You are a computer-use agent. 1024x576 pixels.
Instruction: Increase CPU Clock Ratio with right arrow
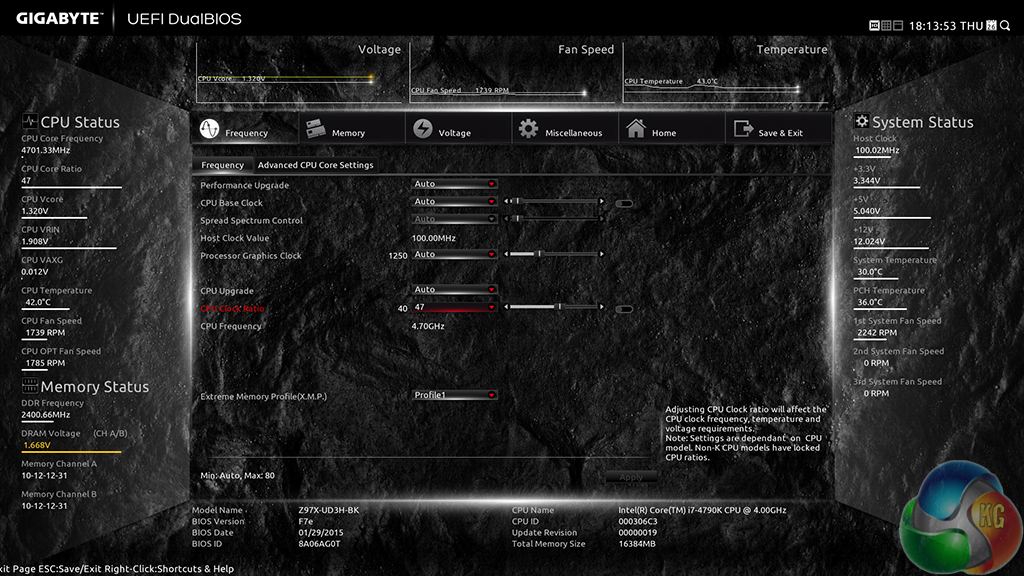coord(601,307)
